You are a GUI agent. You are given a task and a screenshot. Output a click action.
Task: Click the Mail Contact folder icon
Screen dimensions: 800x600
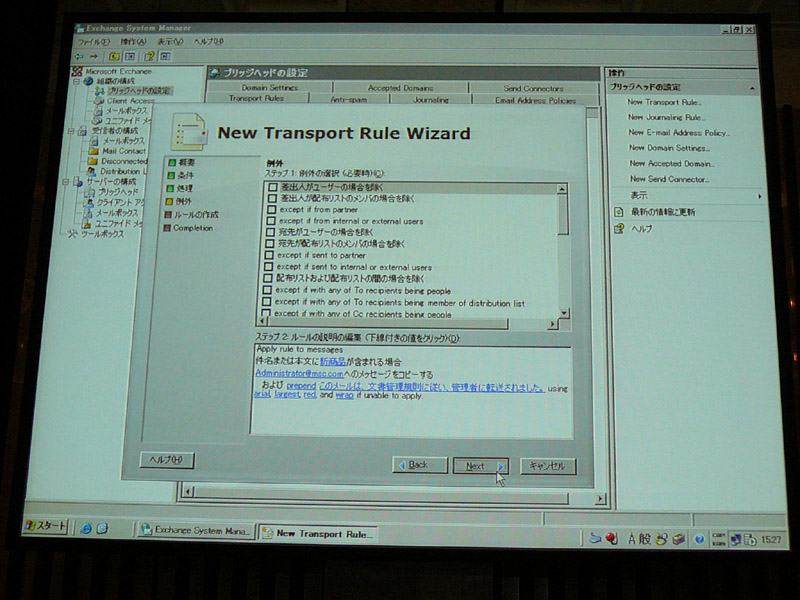(93, 151)
